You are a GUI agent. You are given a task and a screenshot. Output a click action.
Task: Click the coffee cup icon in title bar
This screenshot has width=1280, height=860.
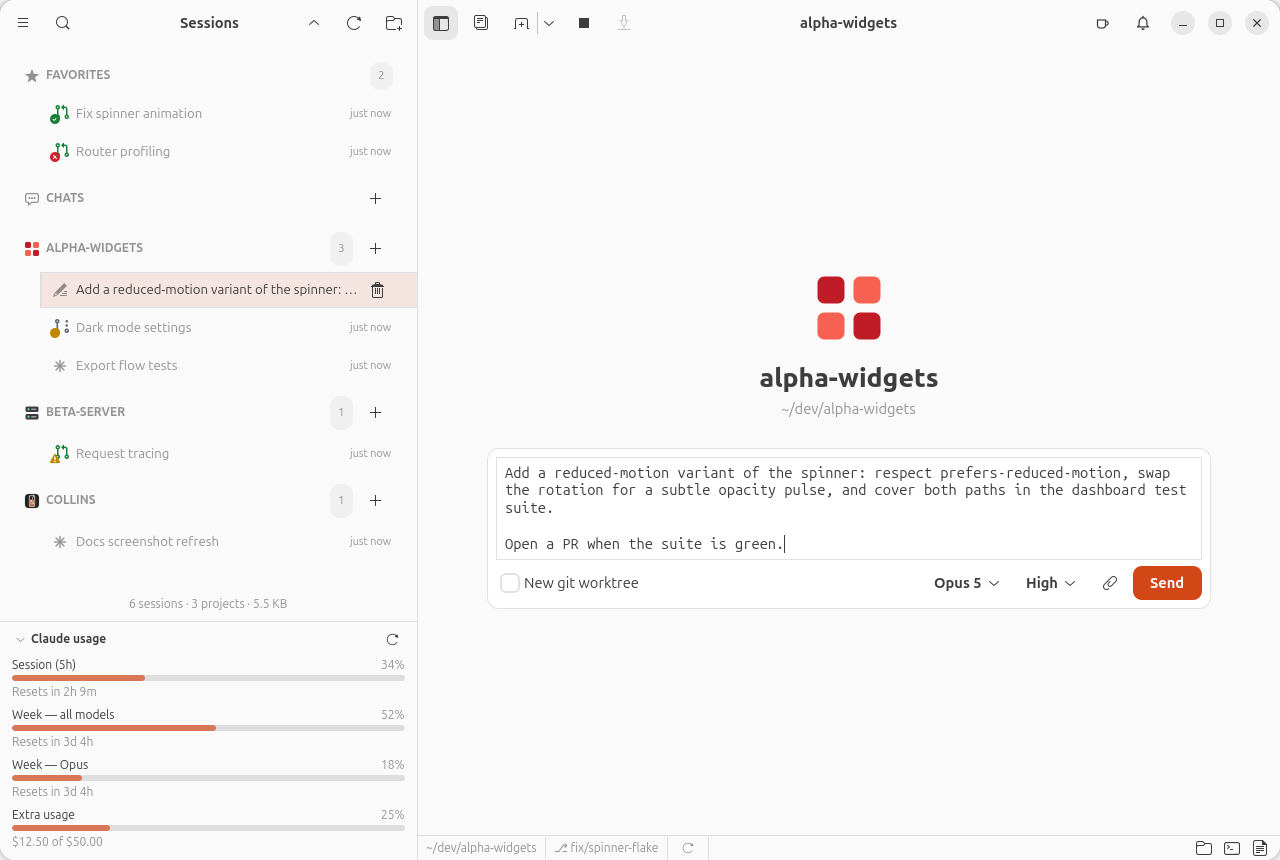click(x=1103, y=23)
